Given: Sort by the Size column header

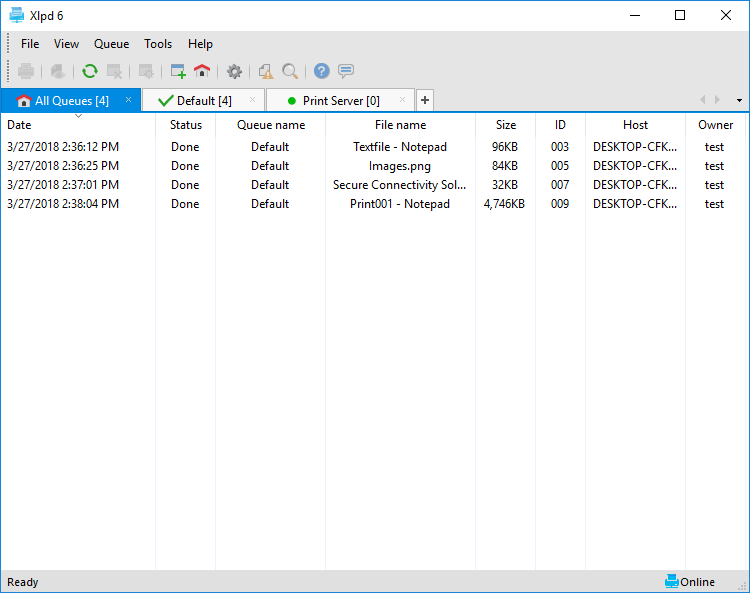Looking at the screenshot, I should click(x=506, y=125).
